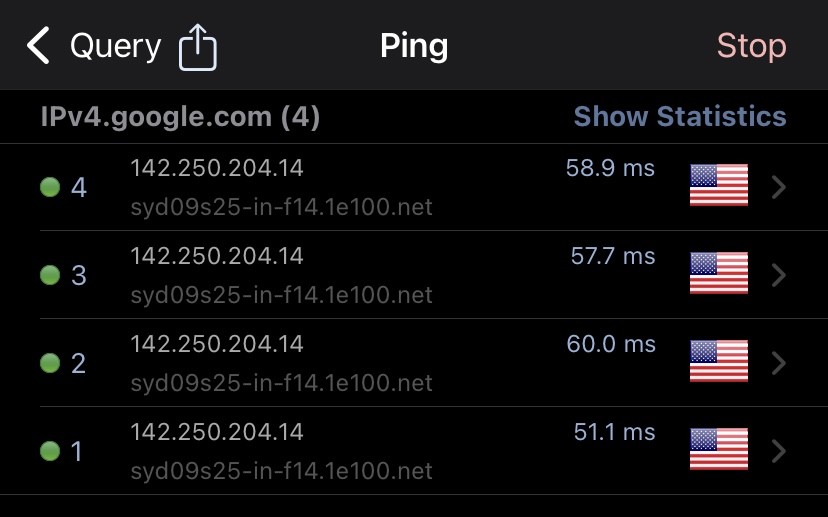The image size is (828, 517).
Task: Return to the Query screen
Action: 115,46
